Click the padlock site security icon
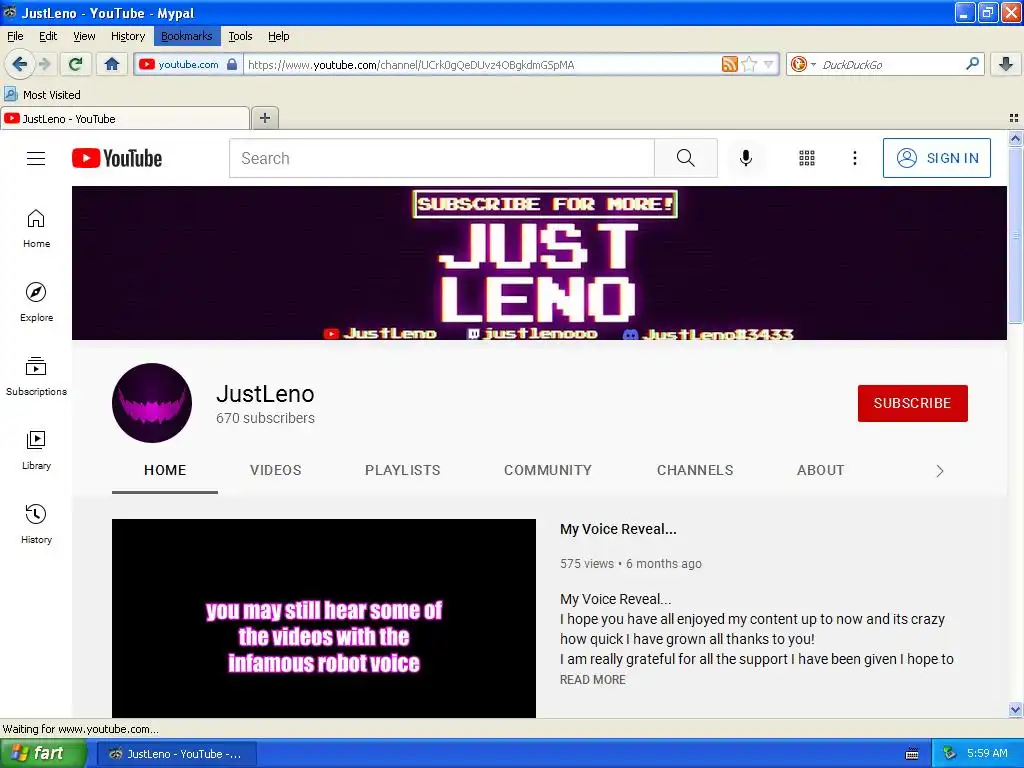Screen dimensions: 1024x768 click(x=232, y=64)
